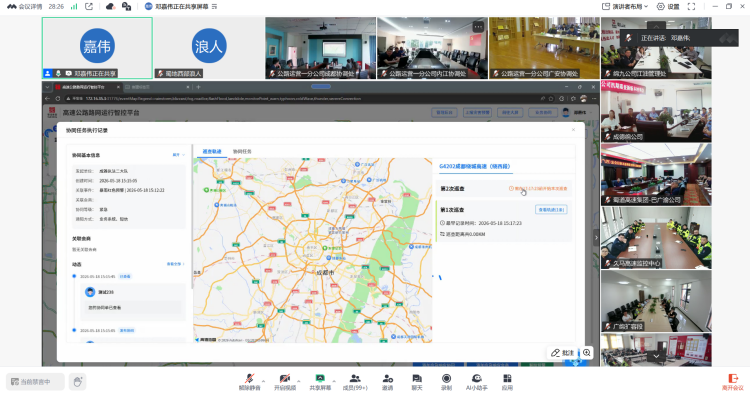Click the browser reload icon in shared window
The height and width of the screenshot is (396, 750).
(x=57, y=99)
